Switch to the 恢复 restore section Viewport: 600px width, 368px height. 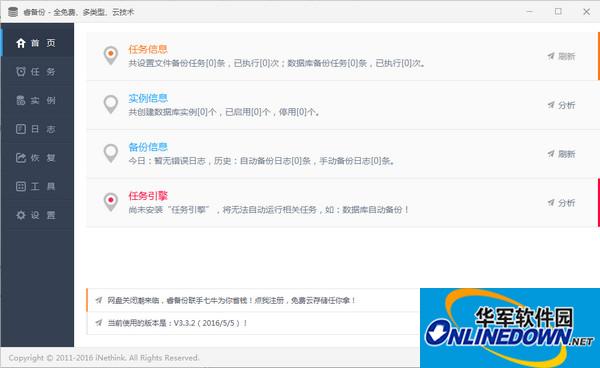point(37,158)
